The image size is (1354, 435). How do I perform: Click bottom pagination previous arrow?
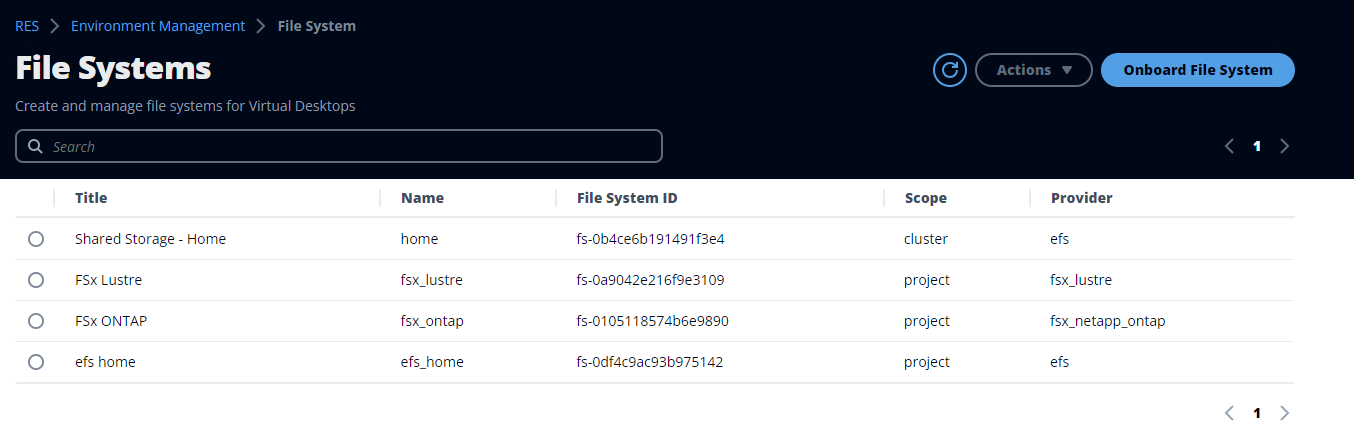pos(1229,413)
